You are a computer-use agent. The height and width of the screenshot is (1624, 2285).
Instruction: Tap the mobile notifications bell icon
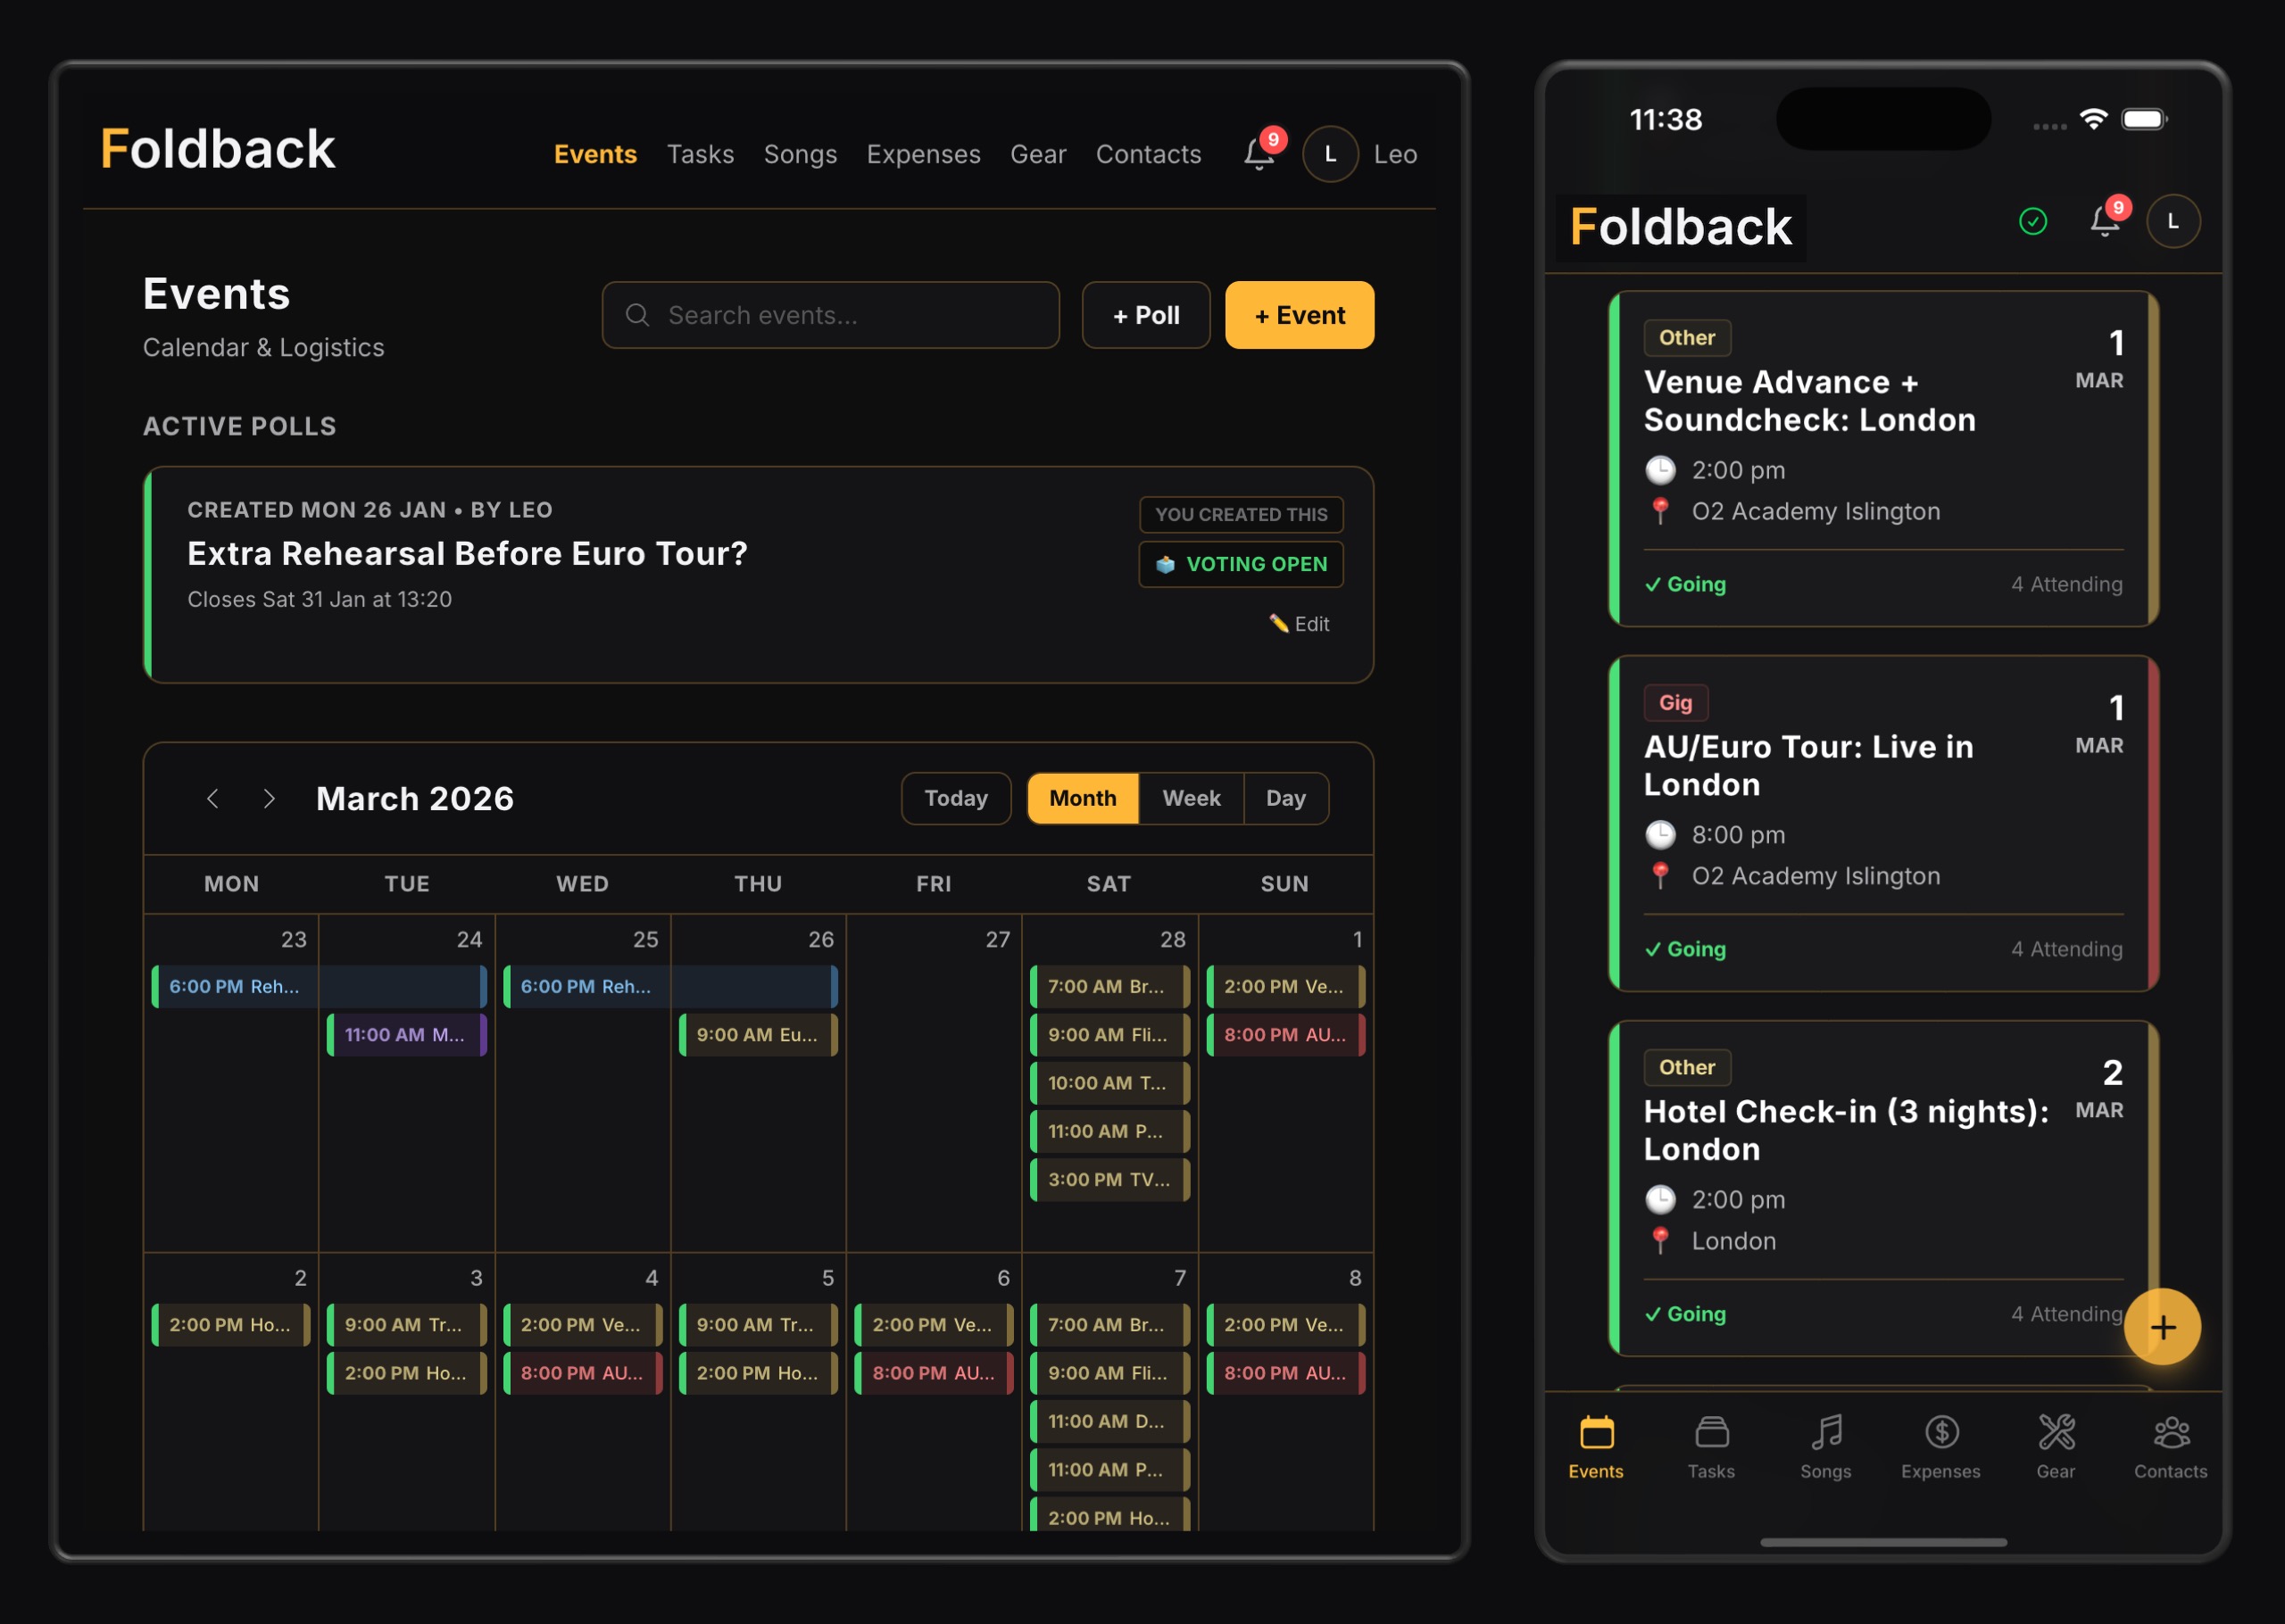(x=2104, y=221)
